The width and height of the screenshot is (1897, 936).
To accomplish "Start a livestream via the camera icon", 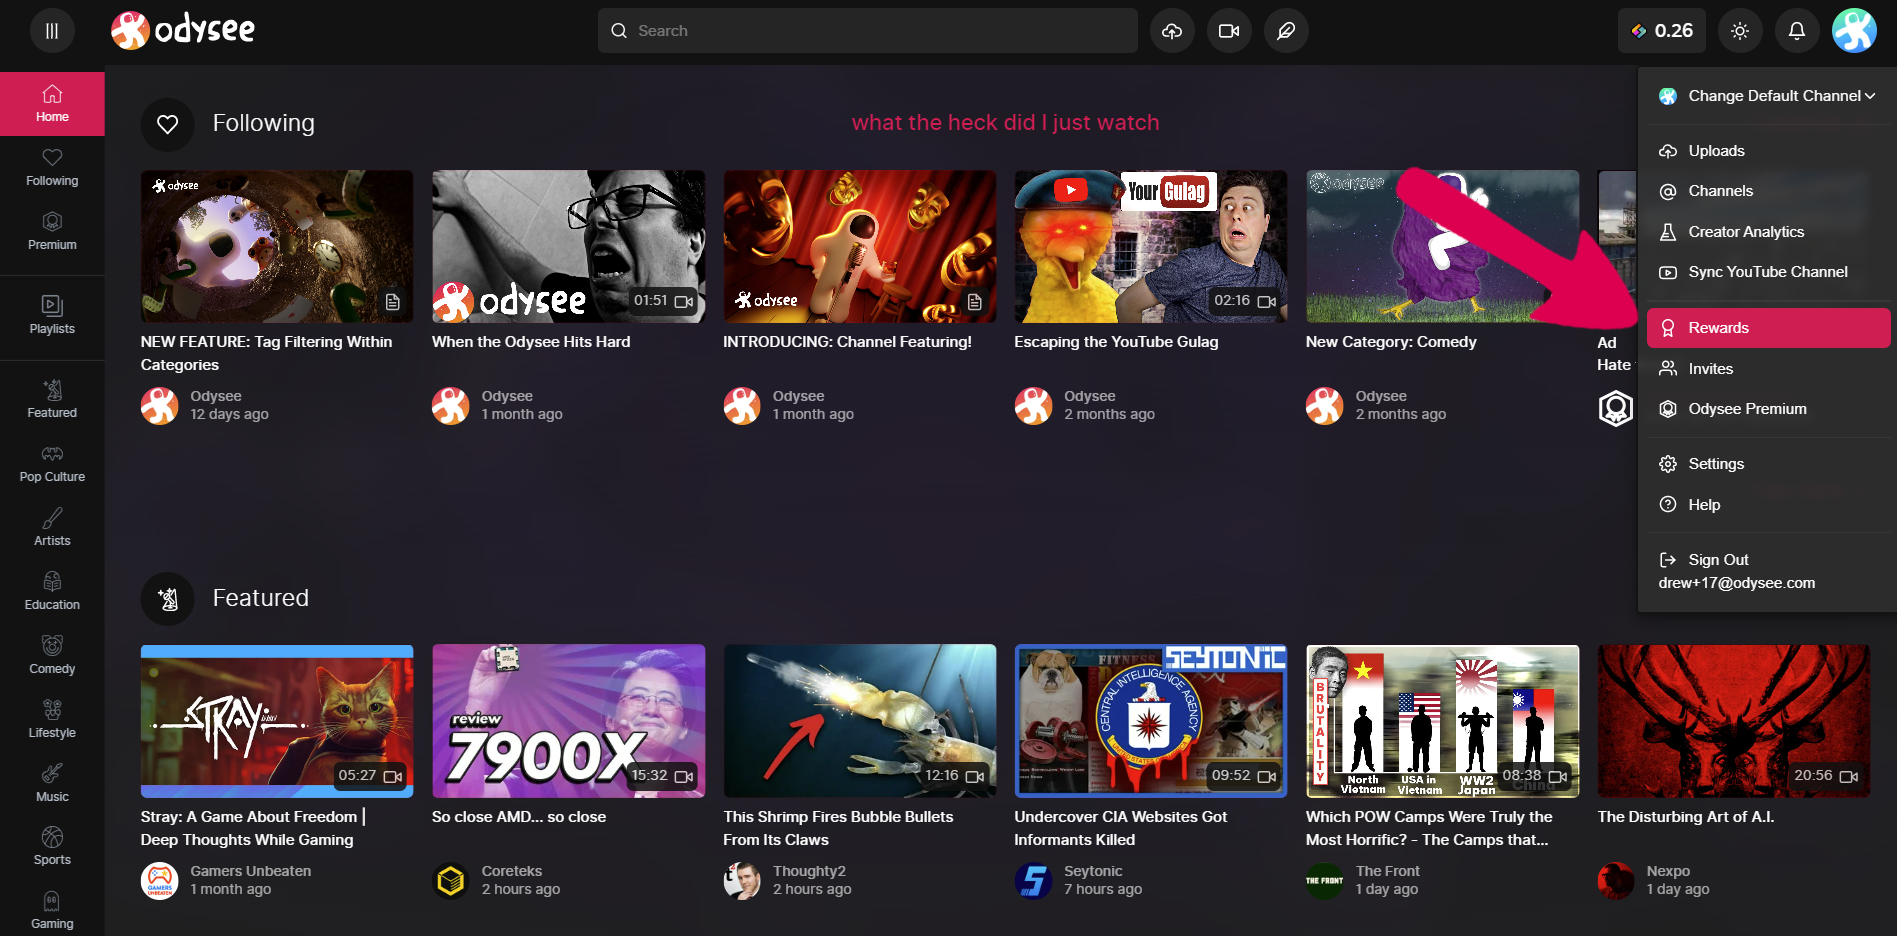I will point(1229,31).
